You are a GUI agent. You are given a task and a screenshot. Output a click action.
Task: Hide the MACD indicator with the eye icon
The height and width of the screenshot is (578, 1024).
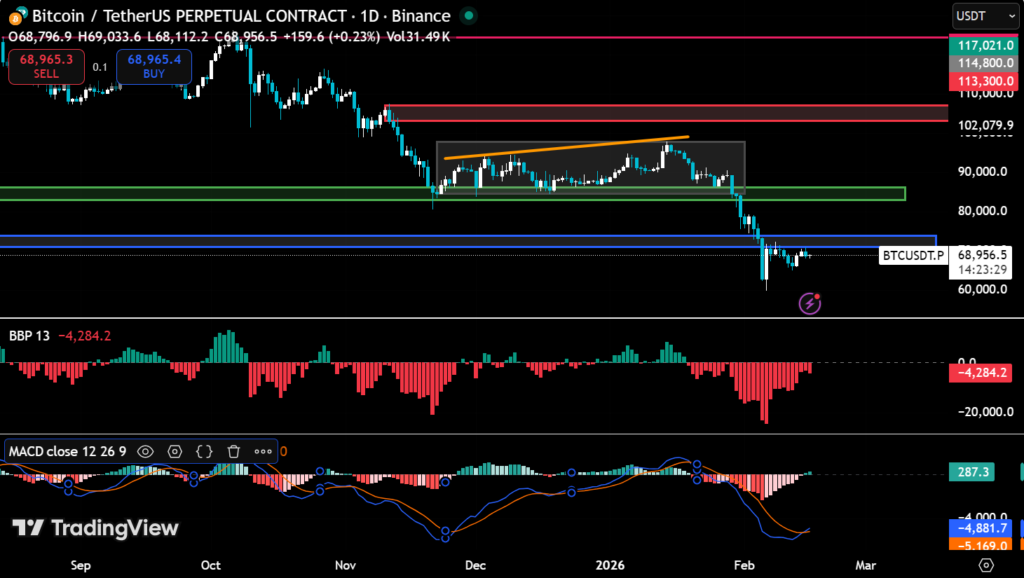point(145,452)
